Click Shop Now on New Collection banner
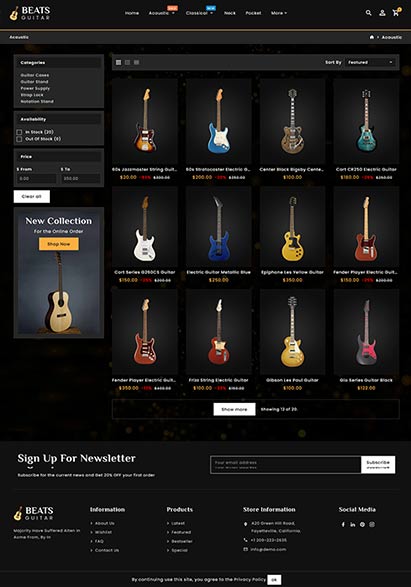 tap(59, 244)
